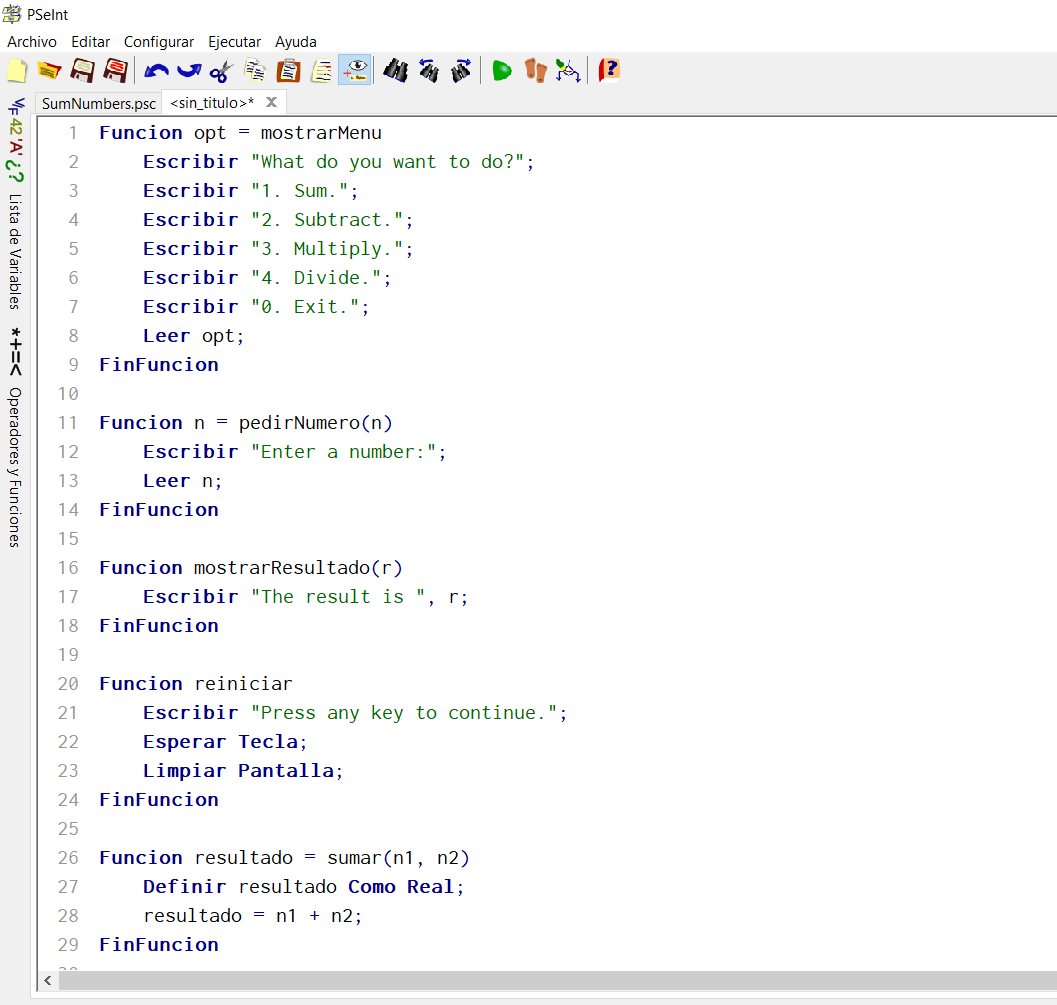This screenshot has height=1005, width=1057.
Task: Click the string "0. Exit."
Action: coord(305,307)
